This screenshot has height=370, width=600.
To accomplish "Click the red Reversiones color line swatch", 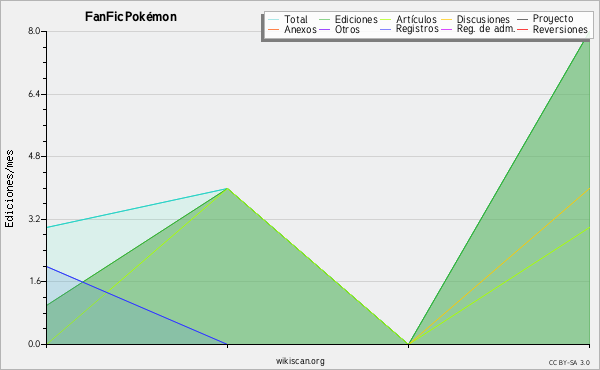I will coord(522,29).
